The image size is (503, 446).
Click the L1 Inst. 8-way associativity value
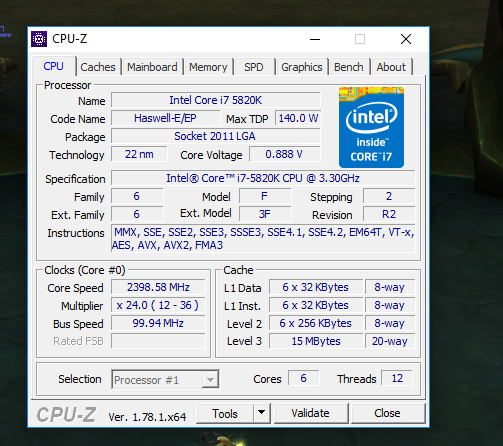click(x=390, y=305)
